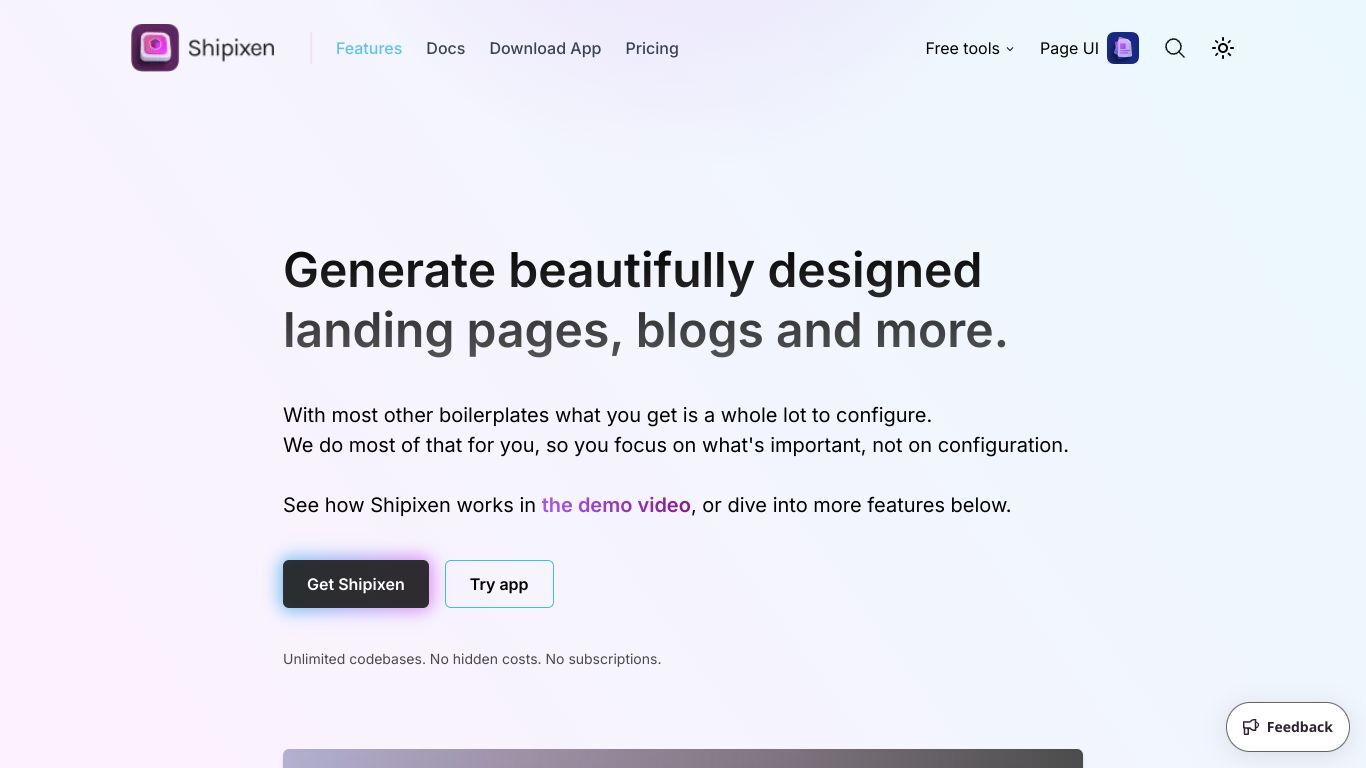Image resolution: width=1366 pixels, height=768 pixels.
Task: Expand the Free tools dropdown
Action: pyautogui.click(x=970, y=48)
